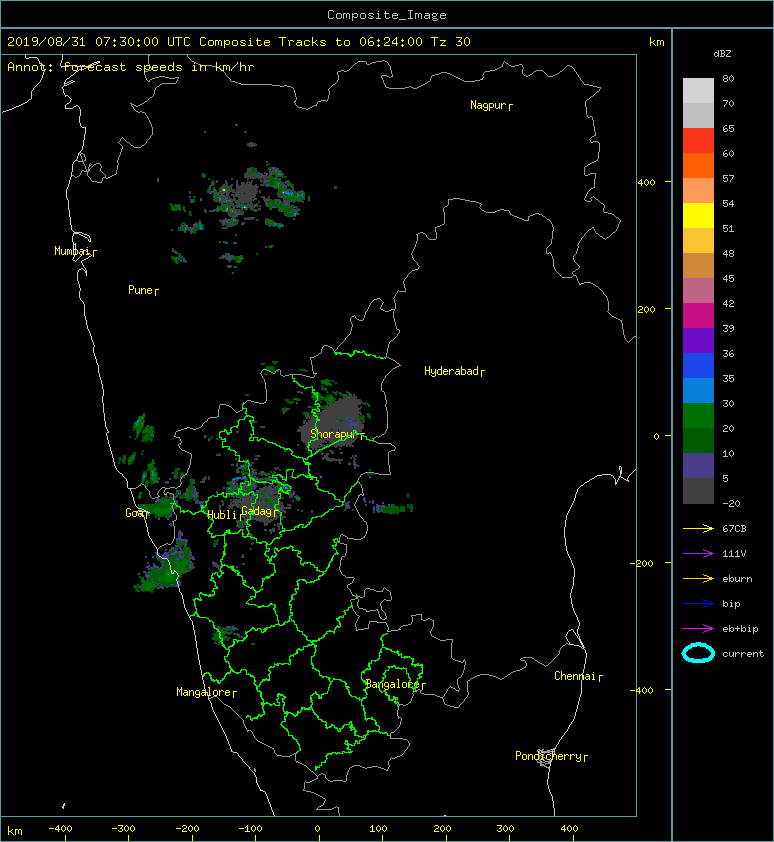Click the 400 bottom axis tick label
The height and width of the screenshot is (842, 774).
tap(569, 829)
